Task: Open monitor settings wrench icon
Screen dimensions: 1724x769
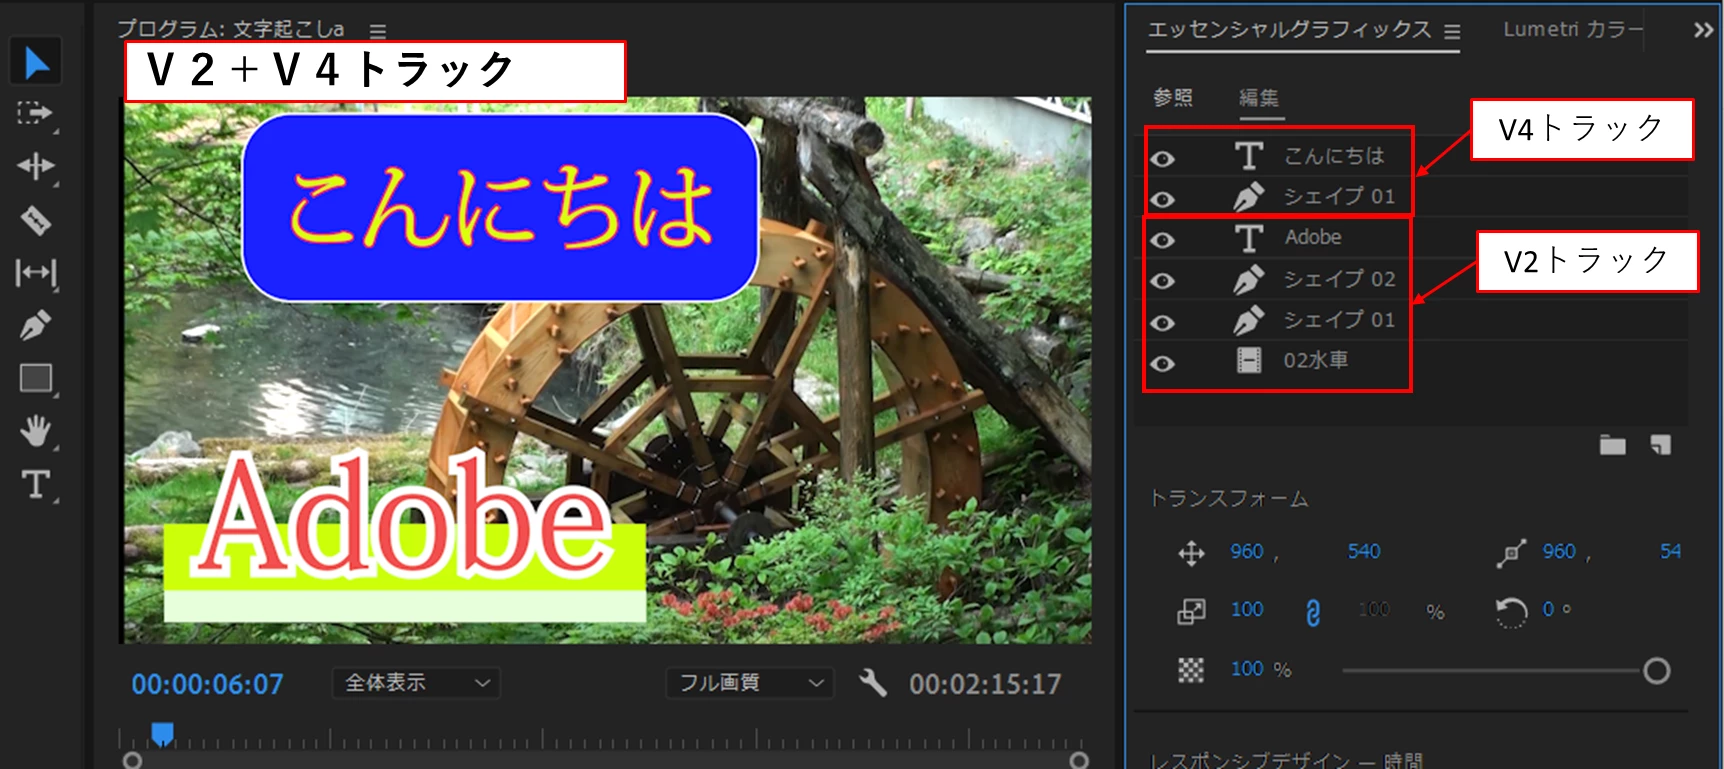Action: 873,683
